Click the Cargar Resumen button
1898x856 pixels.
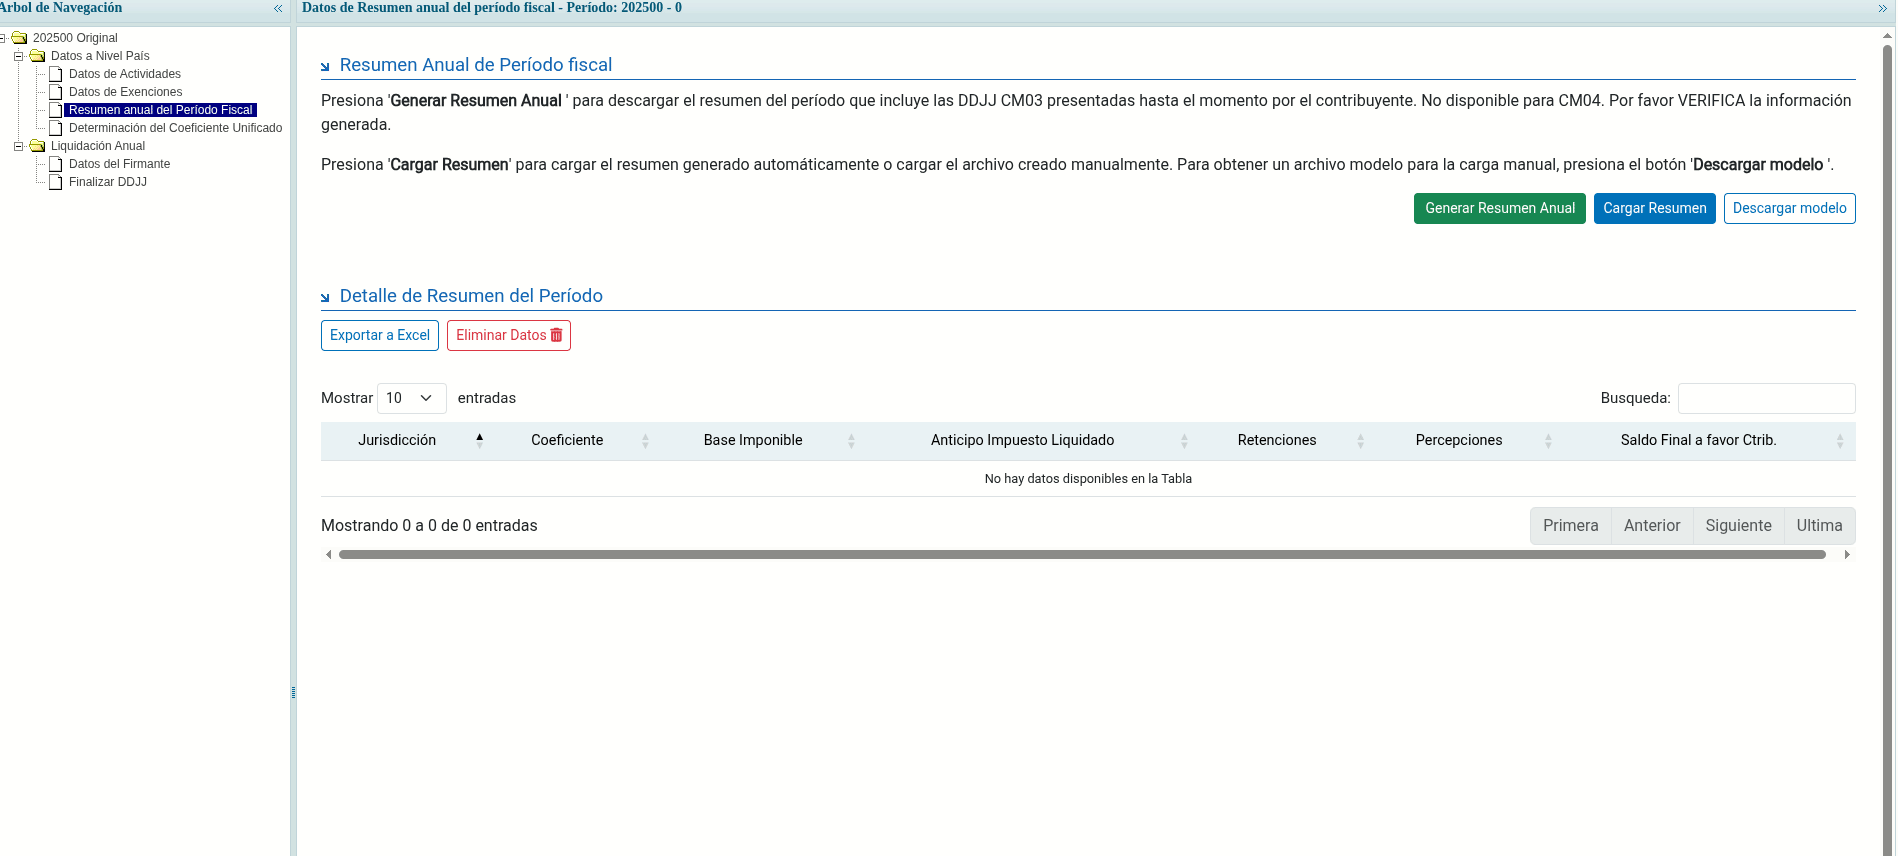(x=1654, y=208)
